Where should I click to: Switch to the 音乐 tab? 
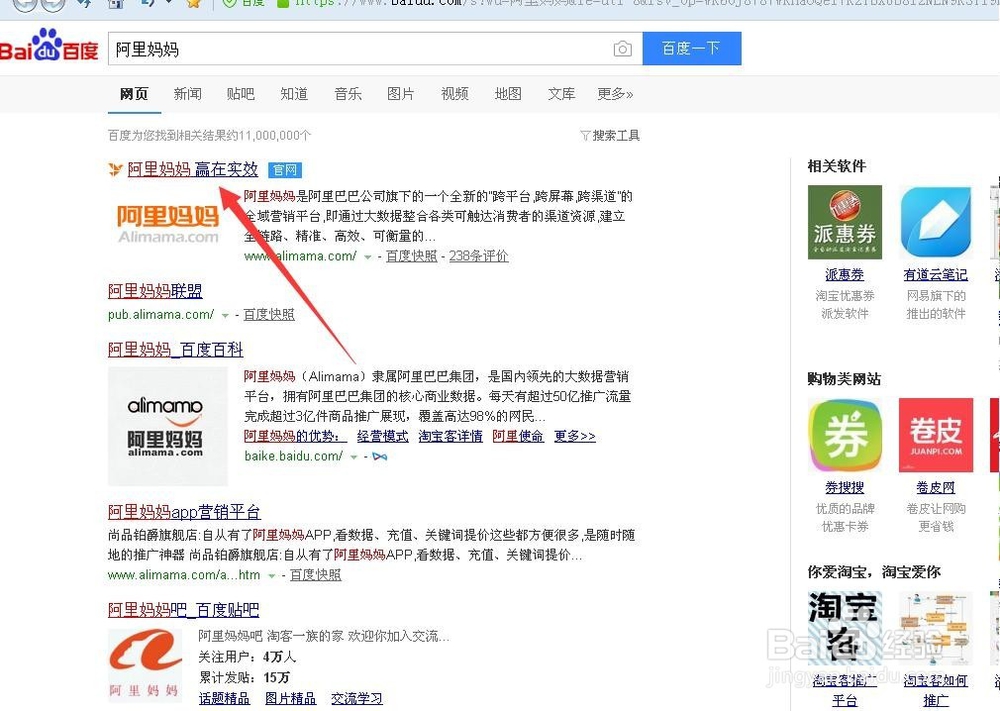coord(348,94)
